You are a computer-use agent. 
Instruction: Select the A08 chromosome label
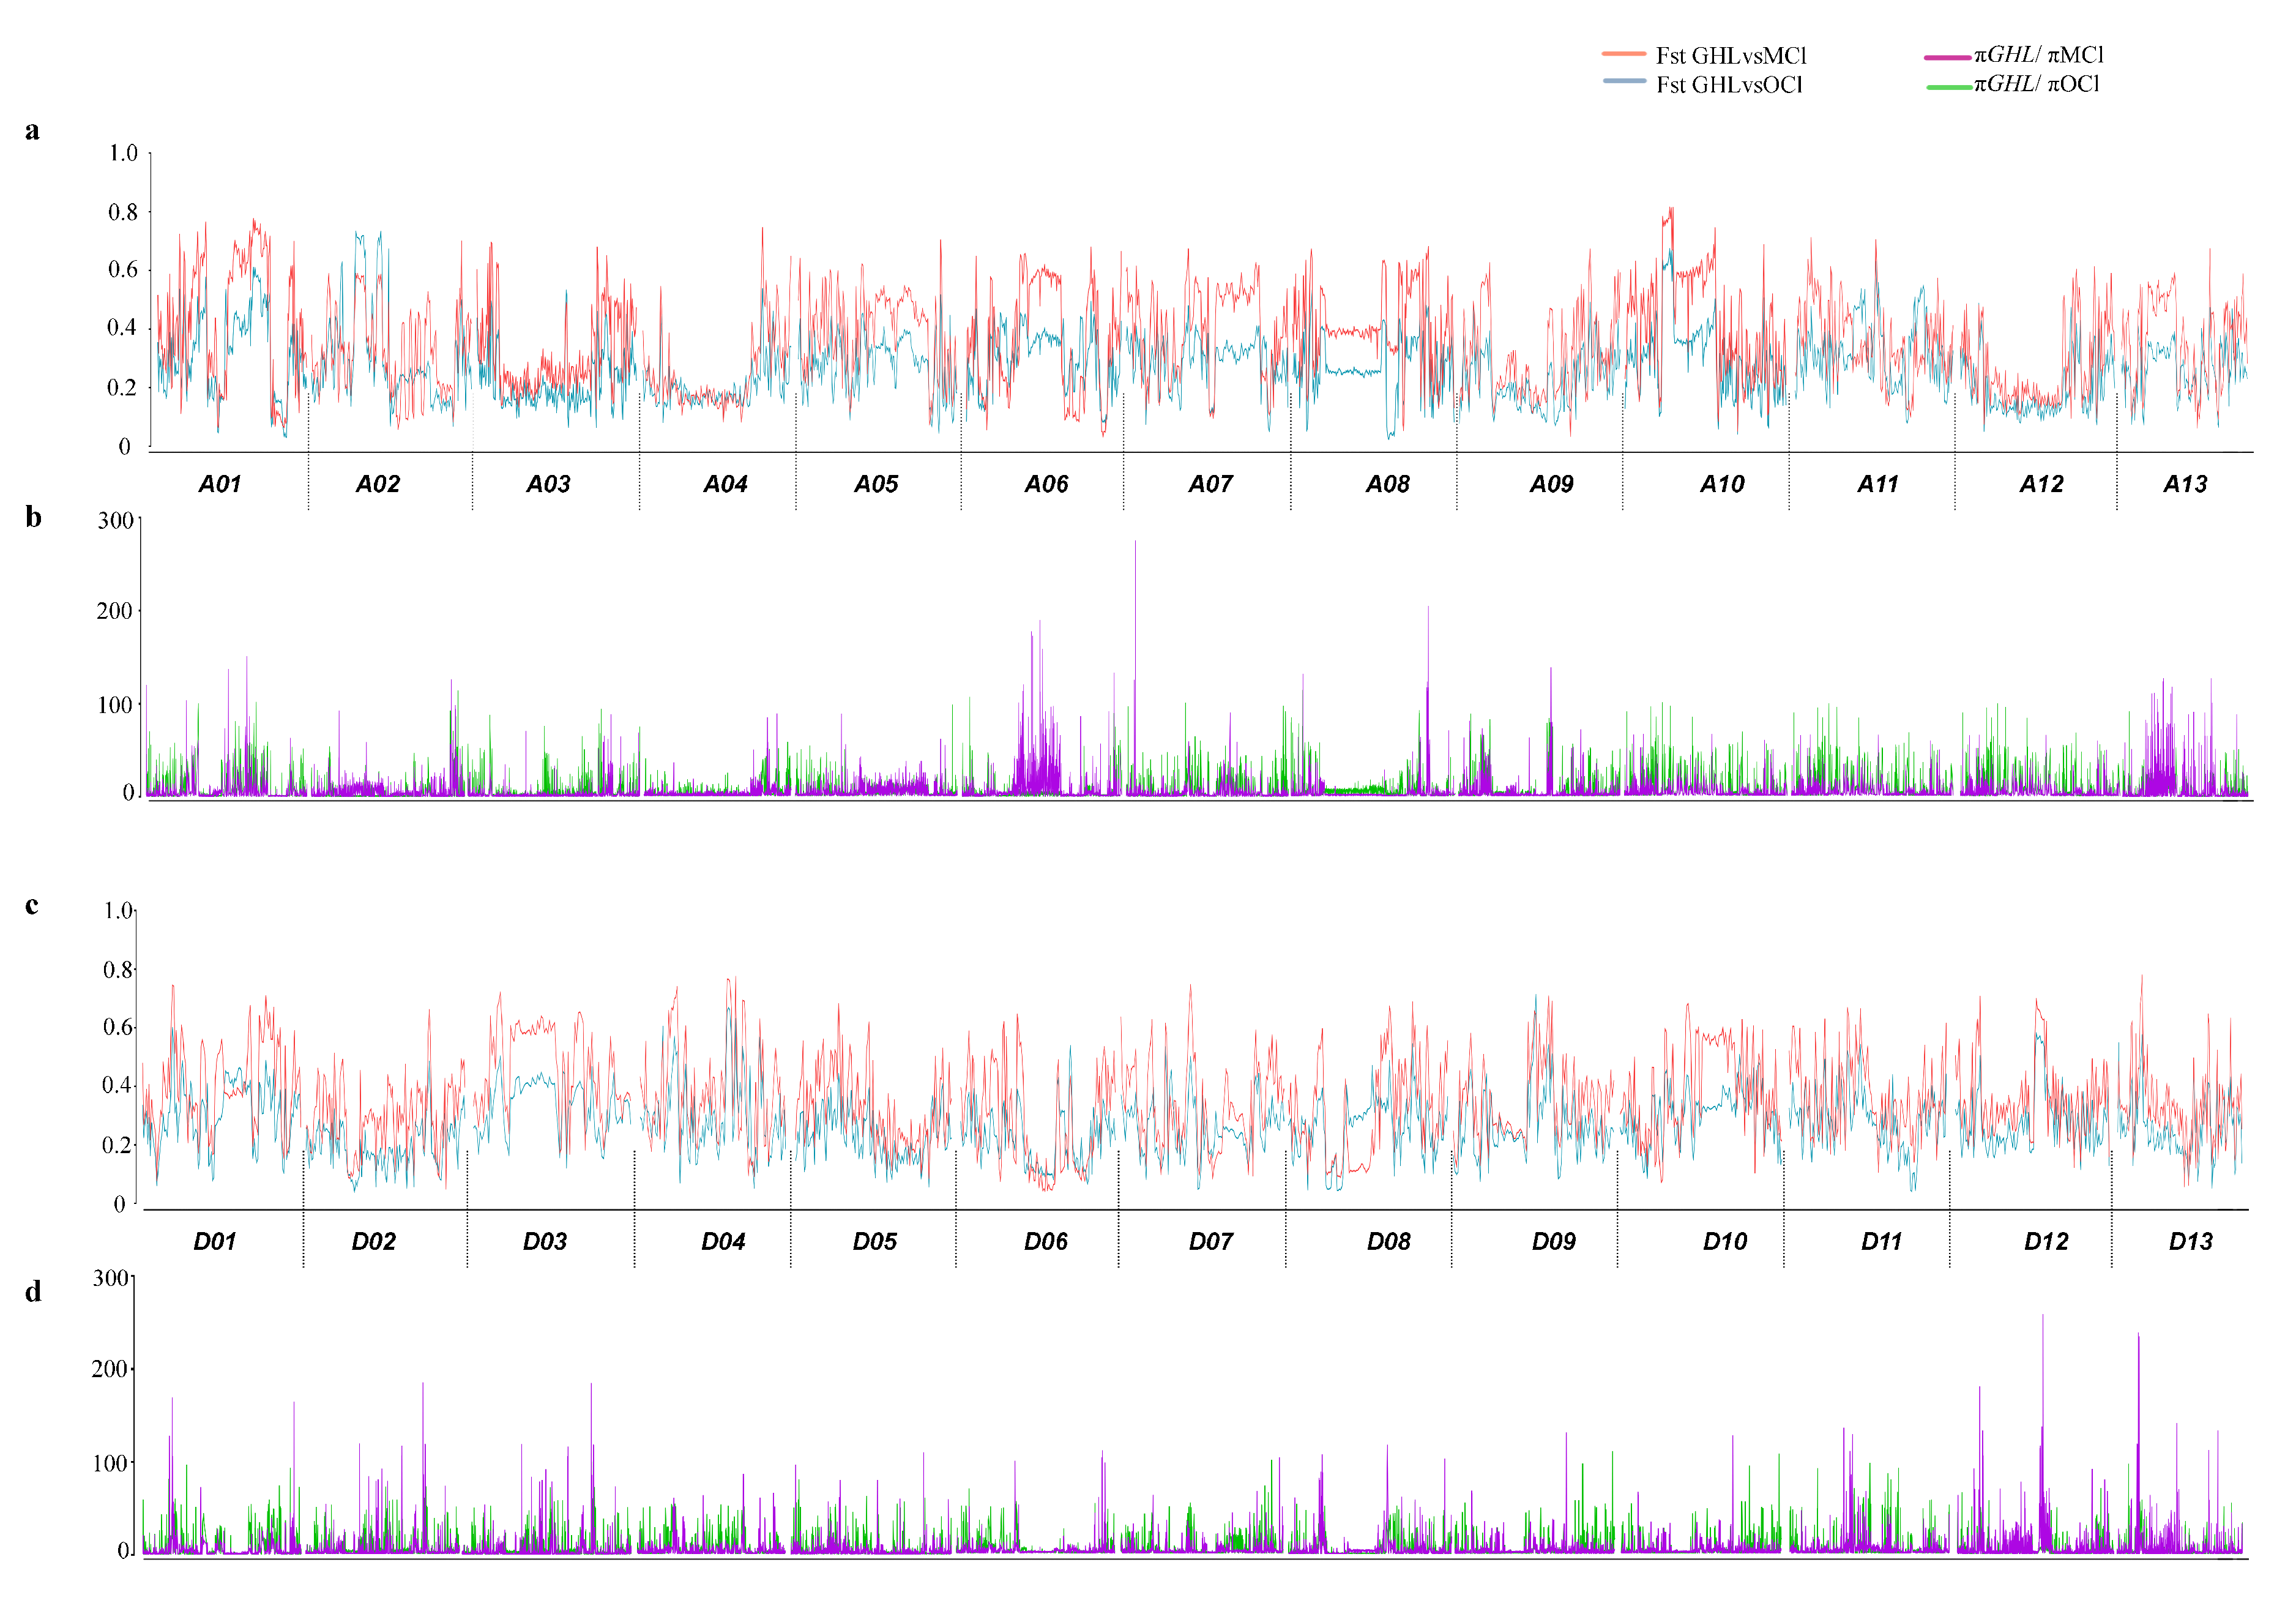pyautogui.click(x=1387, y=484)
